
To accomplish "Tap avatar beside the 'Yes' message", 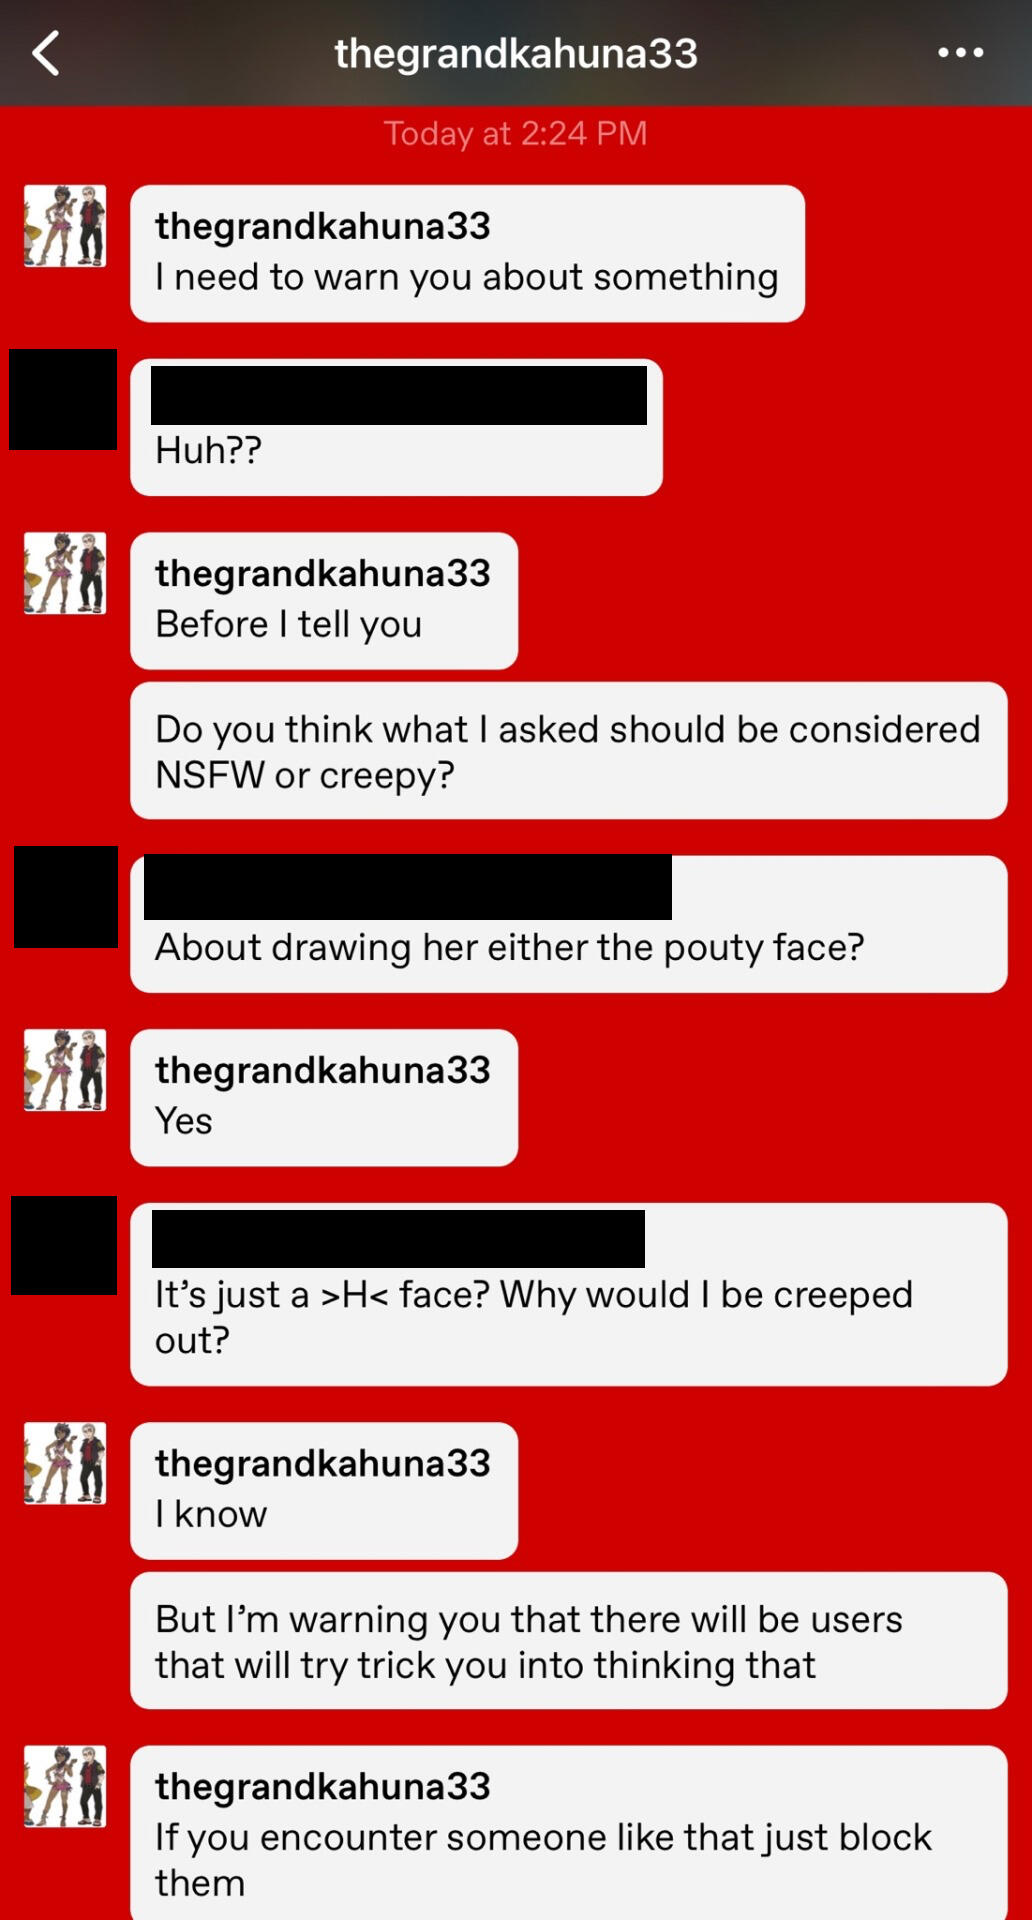I will (65, 1070).
